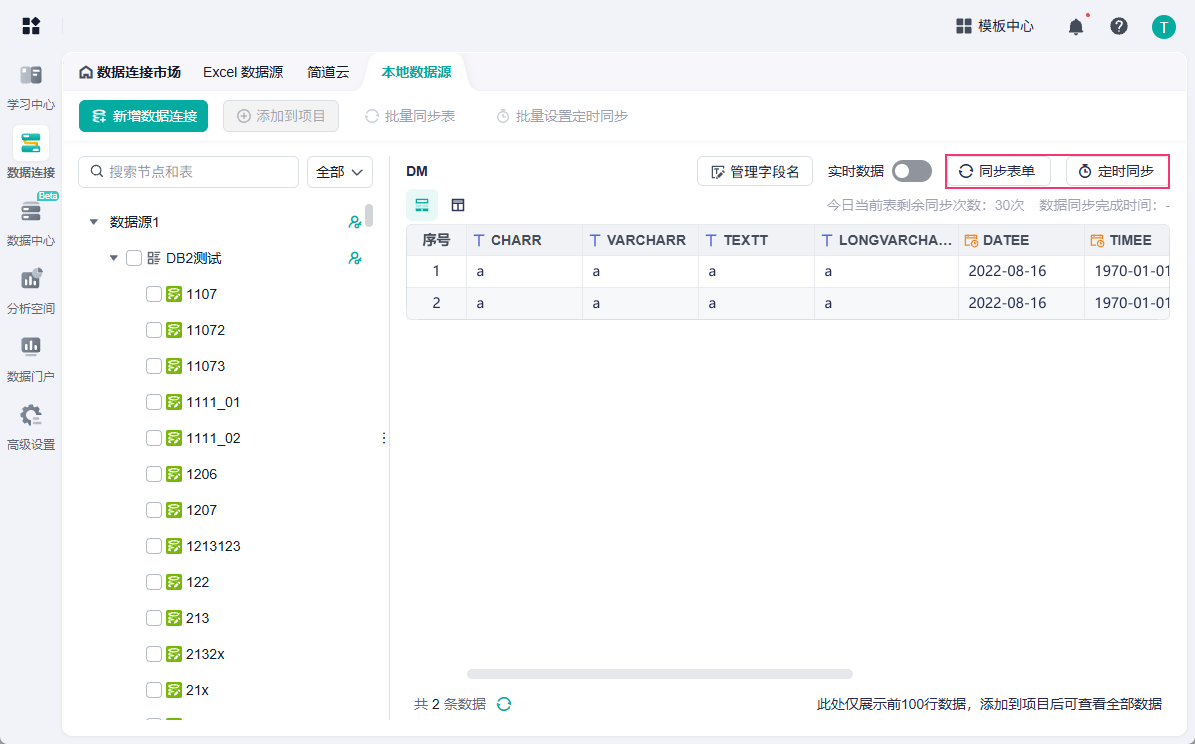
Task: Focus the 搜索节点和表 search field
Action: (x=188, y=172)
